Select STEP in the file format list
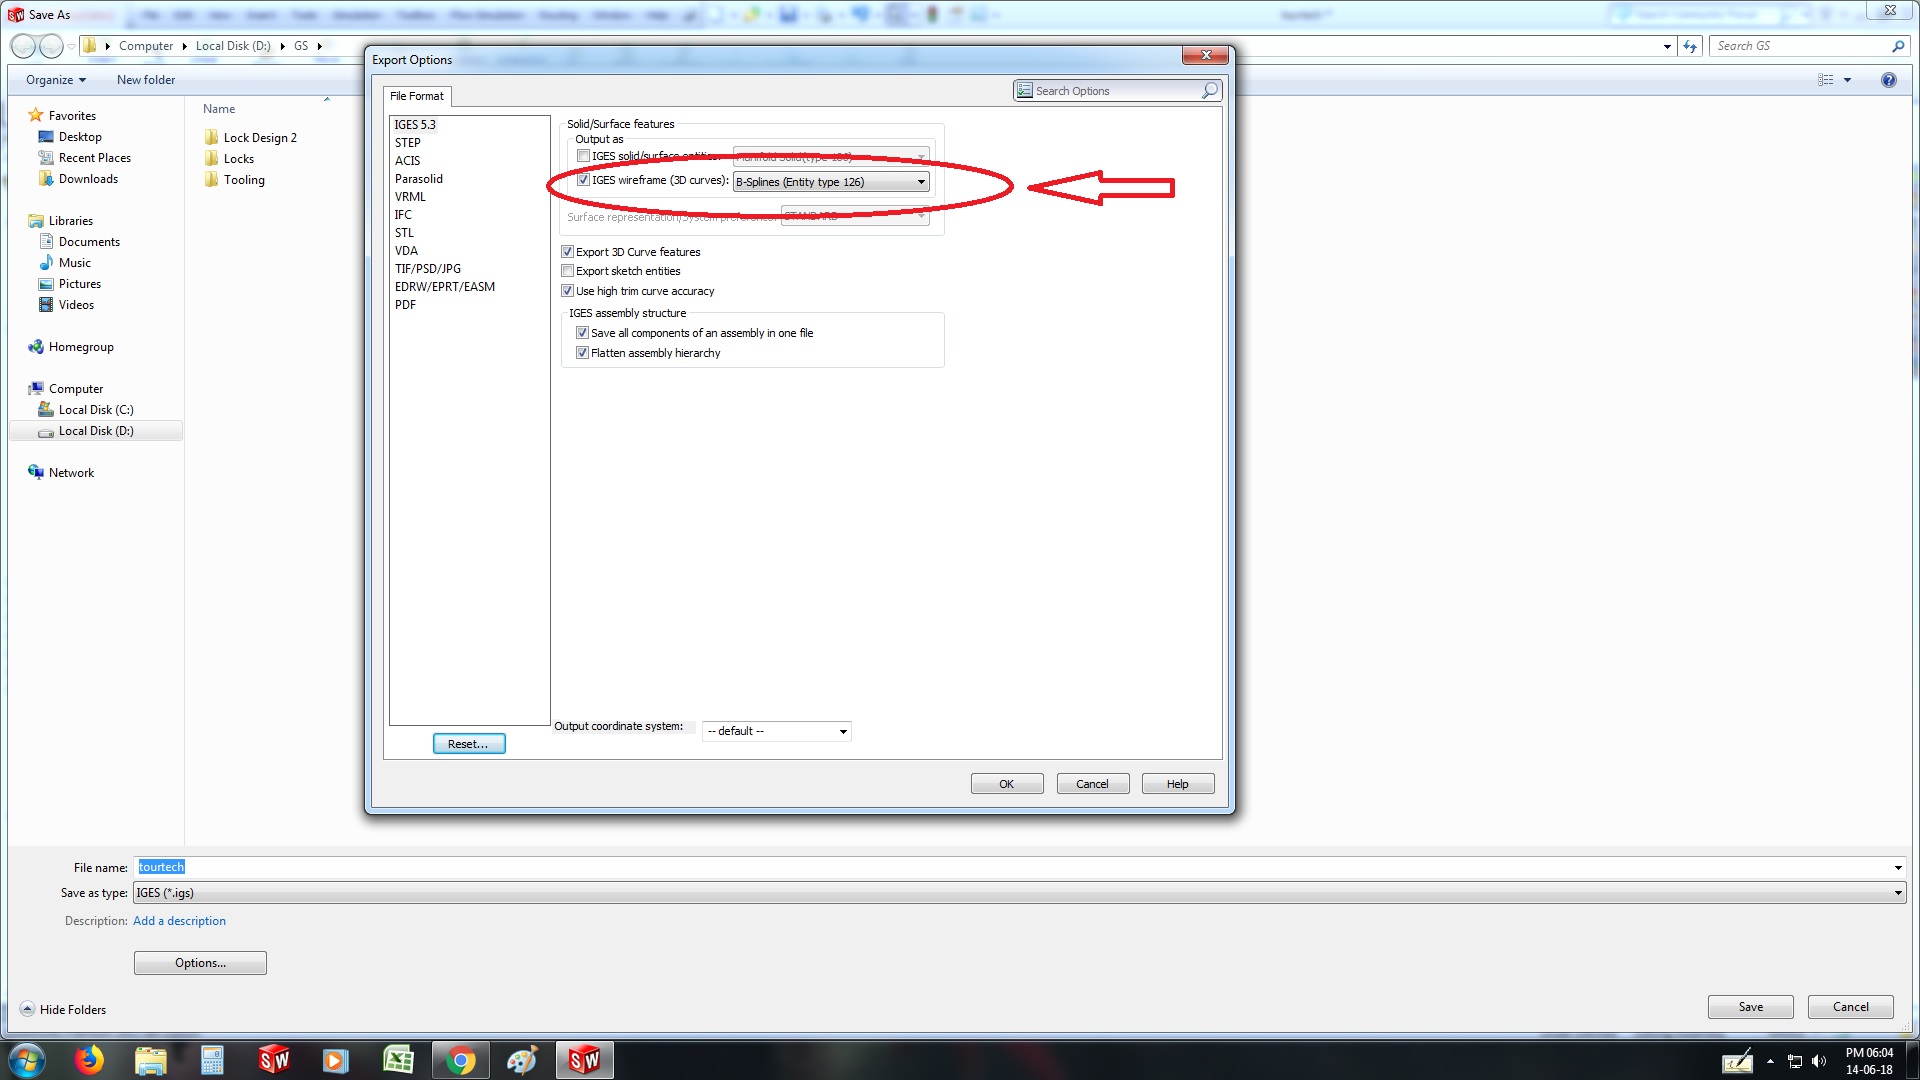 [x=408, y=143]
